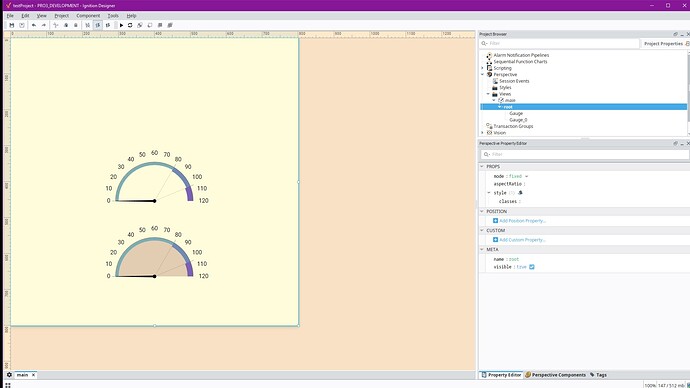Click the gear icon beside the main tab

tap(9, 375)
